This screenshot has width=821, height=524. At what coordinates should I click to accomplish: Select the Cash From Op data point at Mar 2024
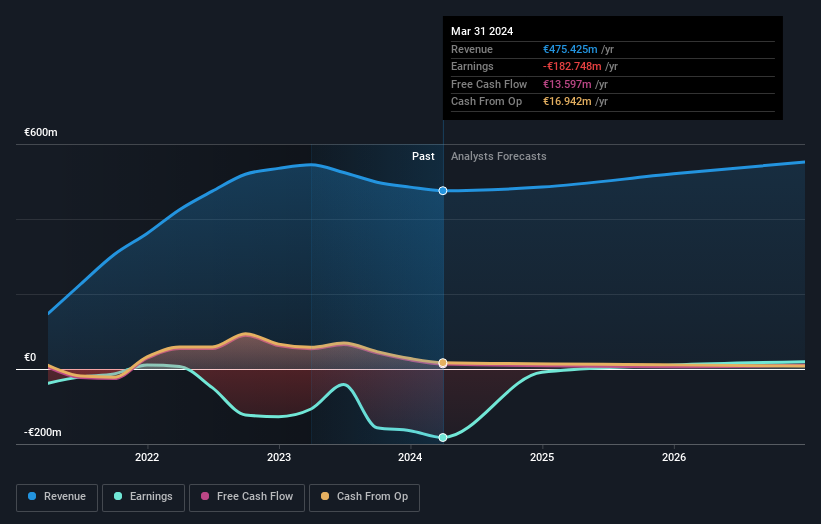pos(443,363)
